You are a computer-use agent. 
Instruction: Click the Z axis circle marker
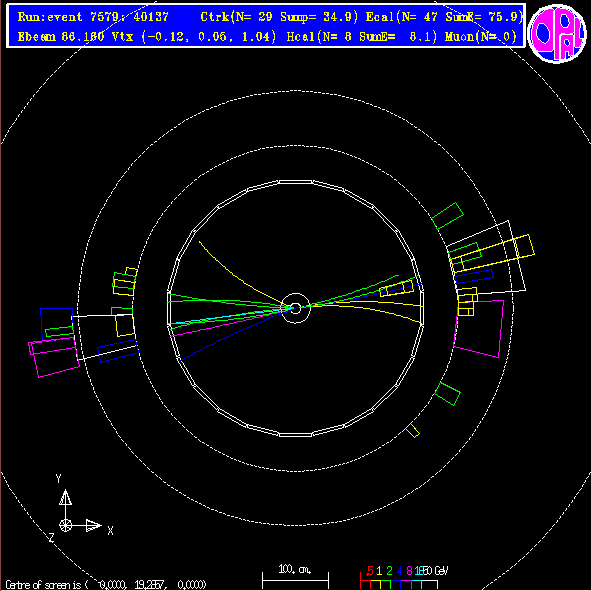(65, 525)
